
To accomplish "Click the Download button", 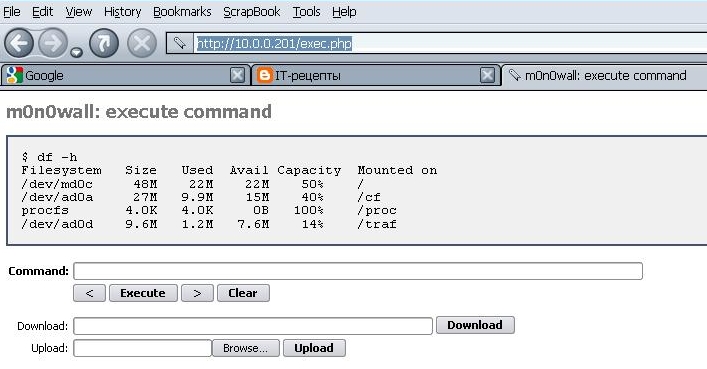I will [475, 325].
